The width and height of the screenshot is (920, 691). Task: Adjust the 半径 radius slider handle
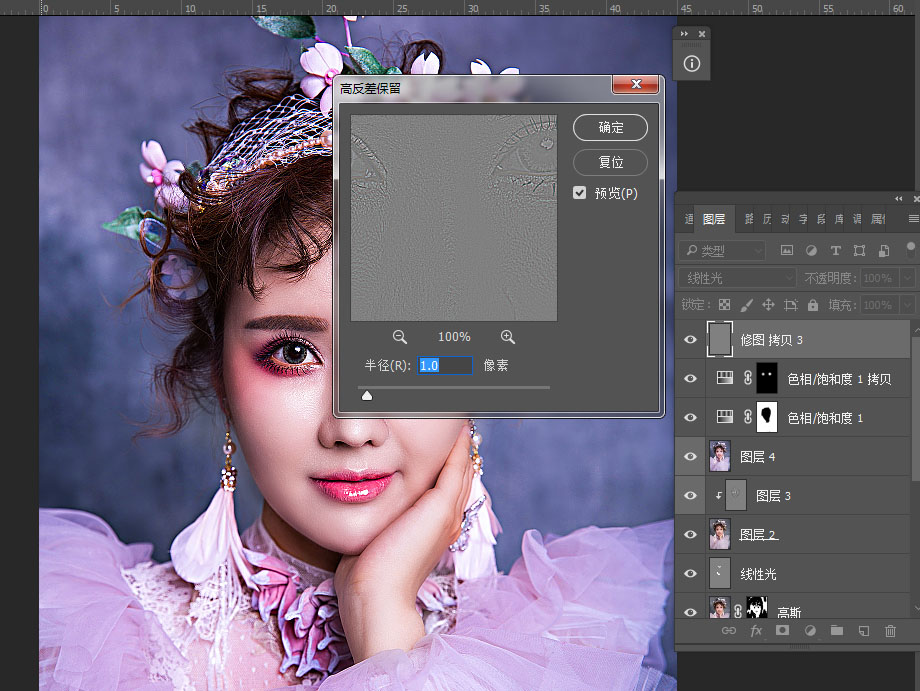pos(367,396)
